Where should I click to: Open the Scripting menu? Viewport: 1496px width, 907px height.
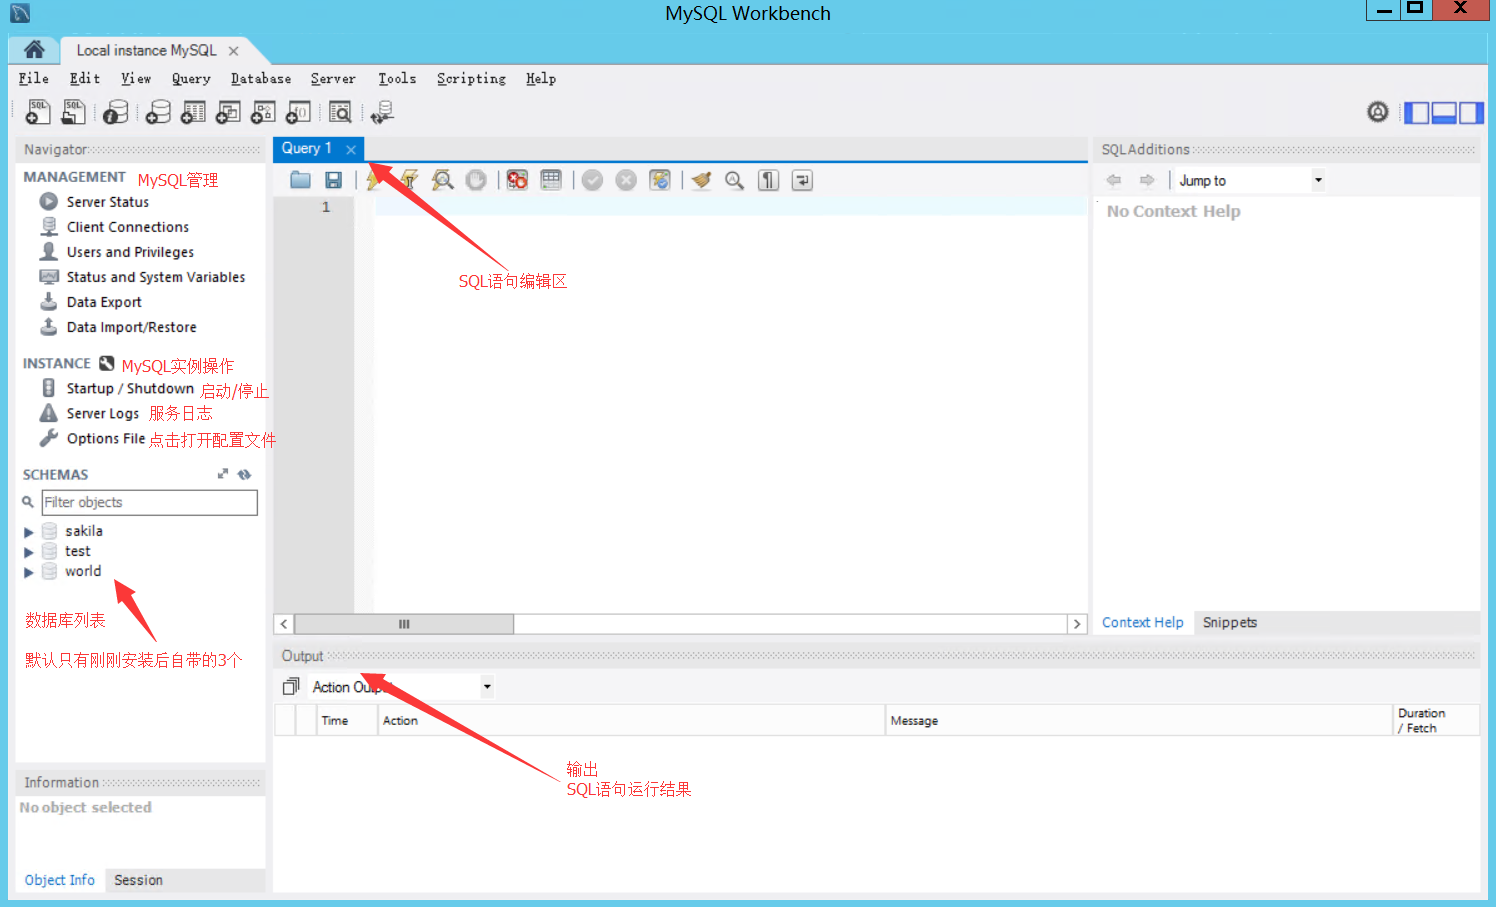(x=471, y=78)
